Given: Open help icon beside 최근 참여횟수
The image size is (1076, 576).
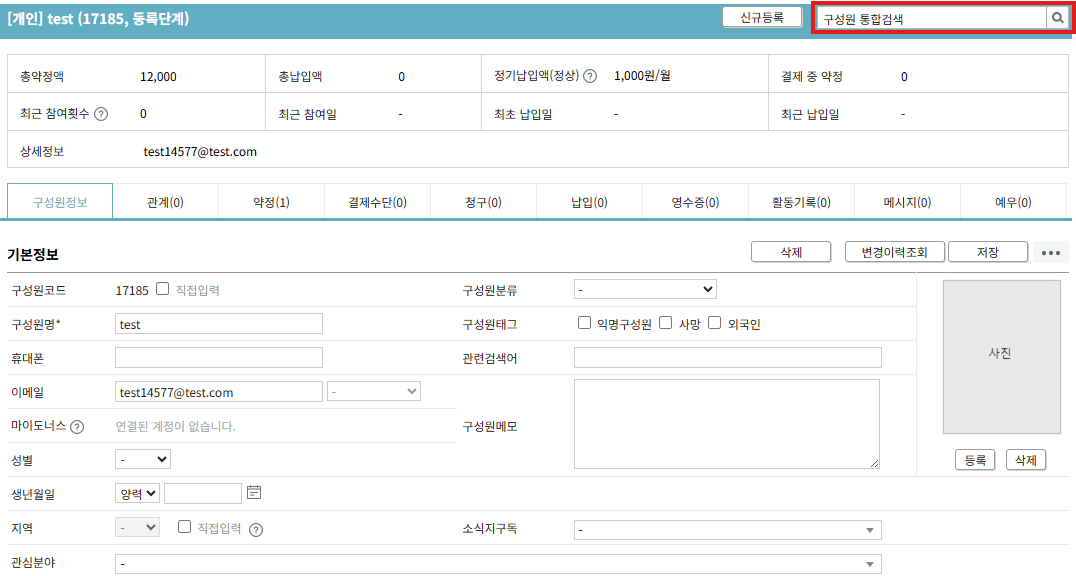Looking at the screenshot, I should pos(101,114).
